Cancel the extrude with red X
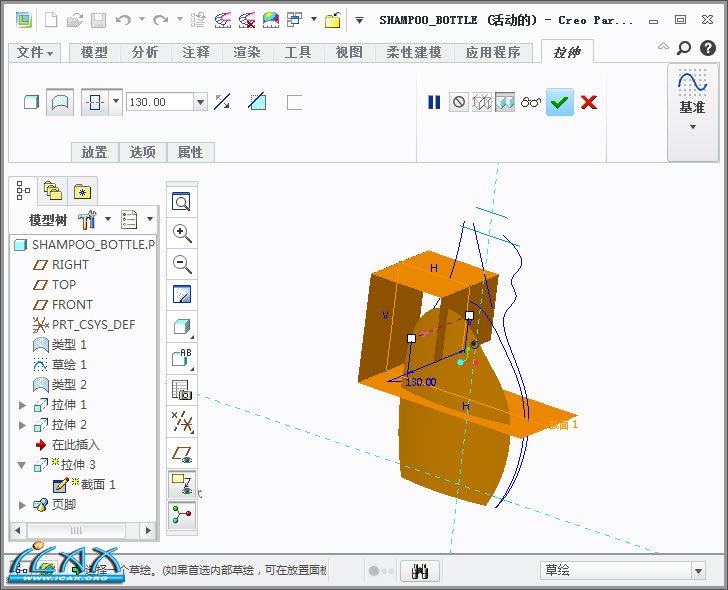728x590 pixels. (x=589, y=102)
